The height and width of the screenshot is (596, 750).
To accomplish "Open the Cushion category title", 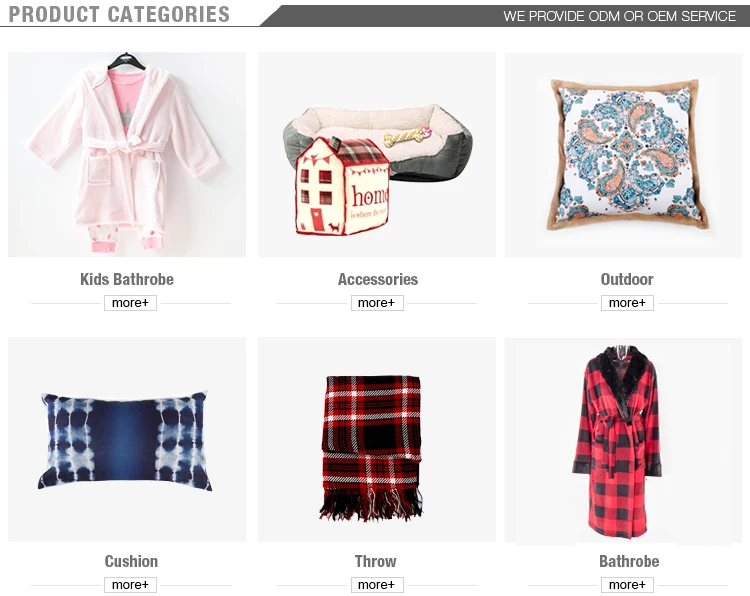I will click(x=131, y=561).
